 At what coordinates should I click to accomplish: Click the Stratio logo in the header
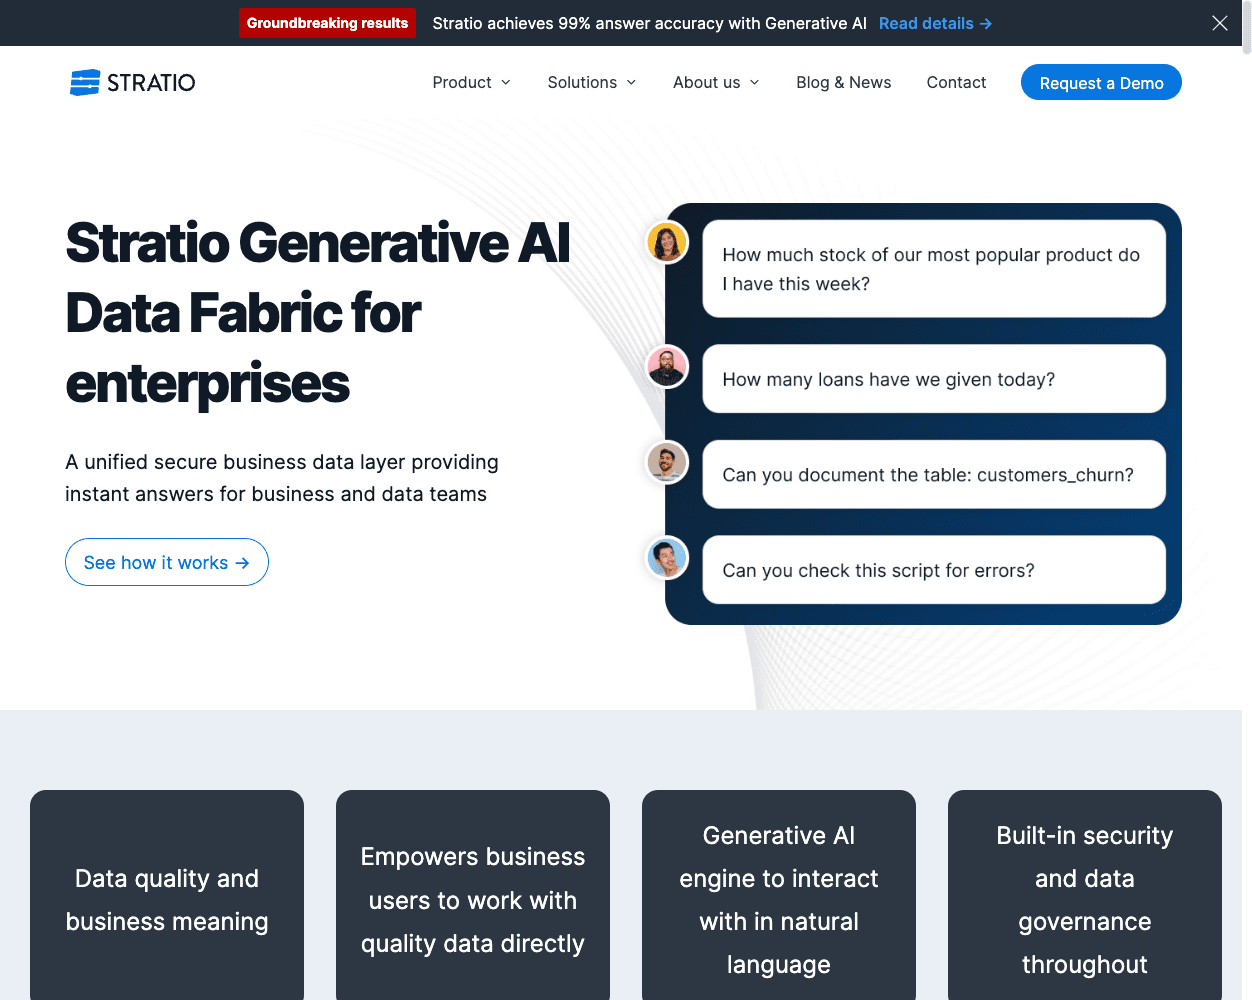click(x=132, y=82)
